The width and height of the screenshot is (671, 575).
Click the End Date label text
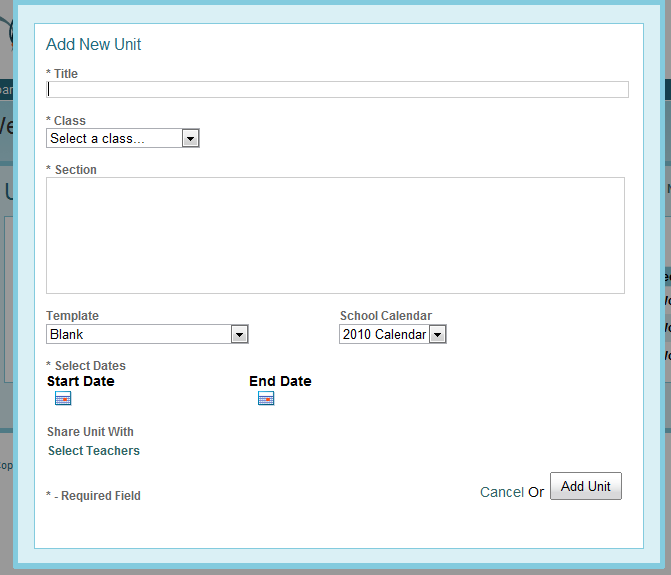tap(280, 381)
